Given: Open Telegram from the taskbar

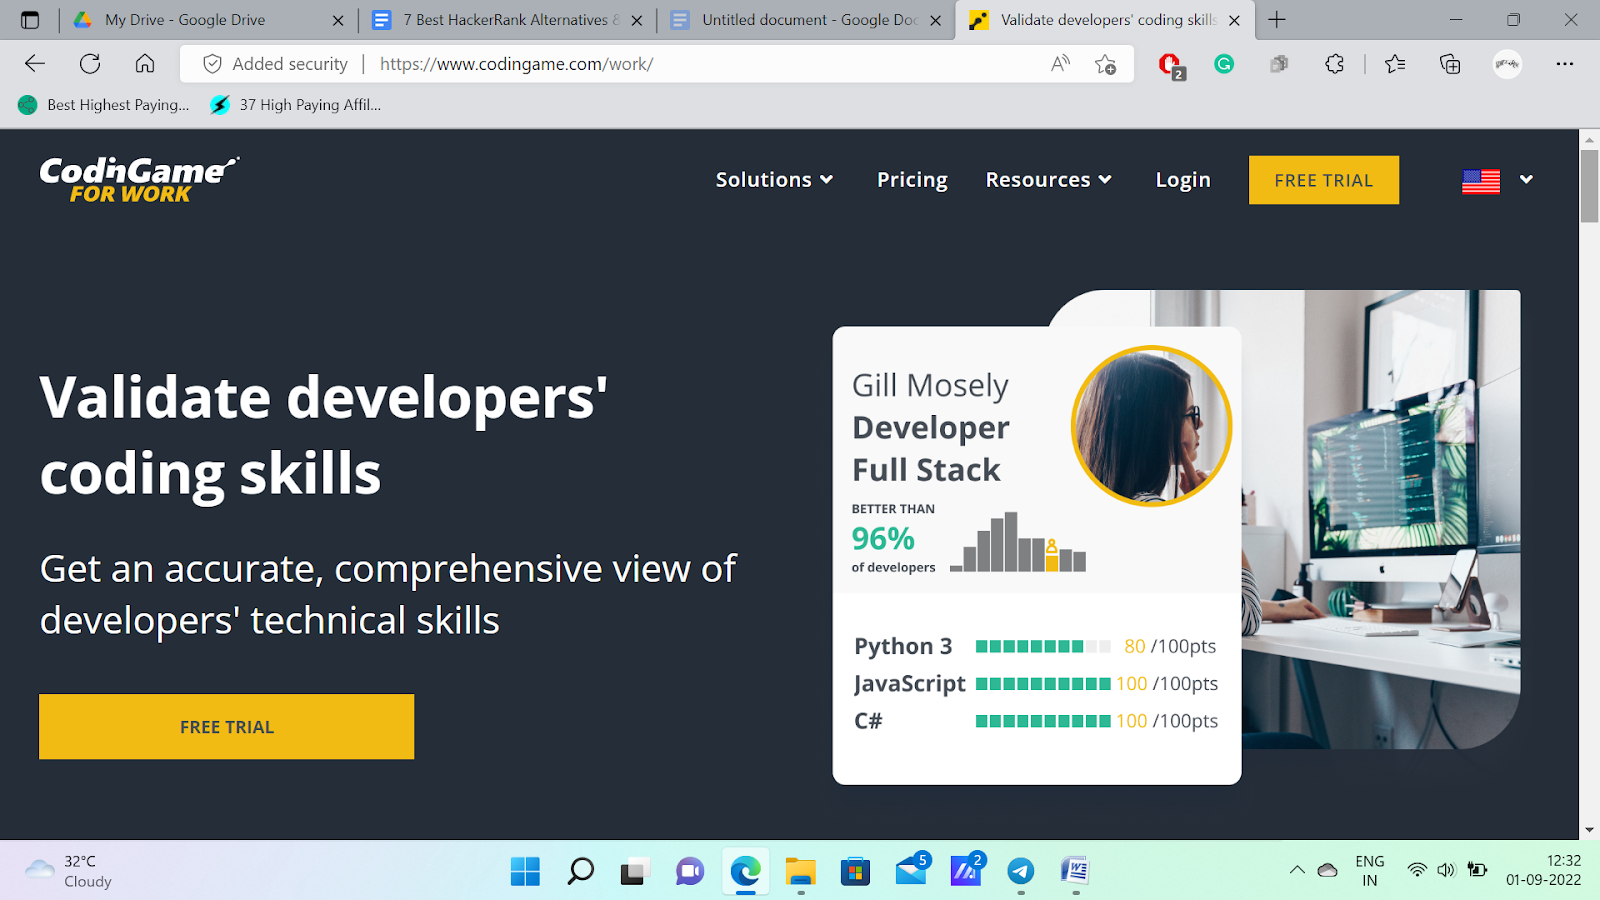Looking at the screenshot, I should pyautogui.click(x=1020, y=871).
